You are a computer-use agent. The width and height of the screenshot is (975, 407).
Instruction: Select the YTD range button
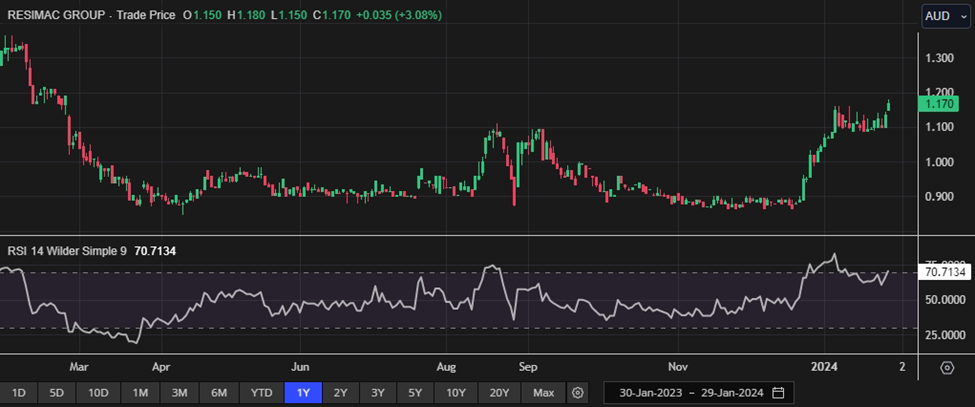pos(261,391)
